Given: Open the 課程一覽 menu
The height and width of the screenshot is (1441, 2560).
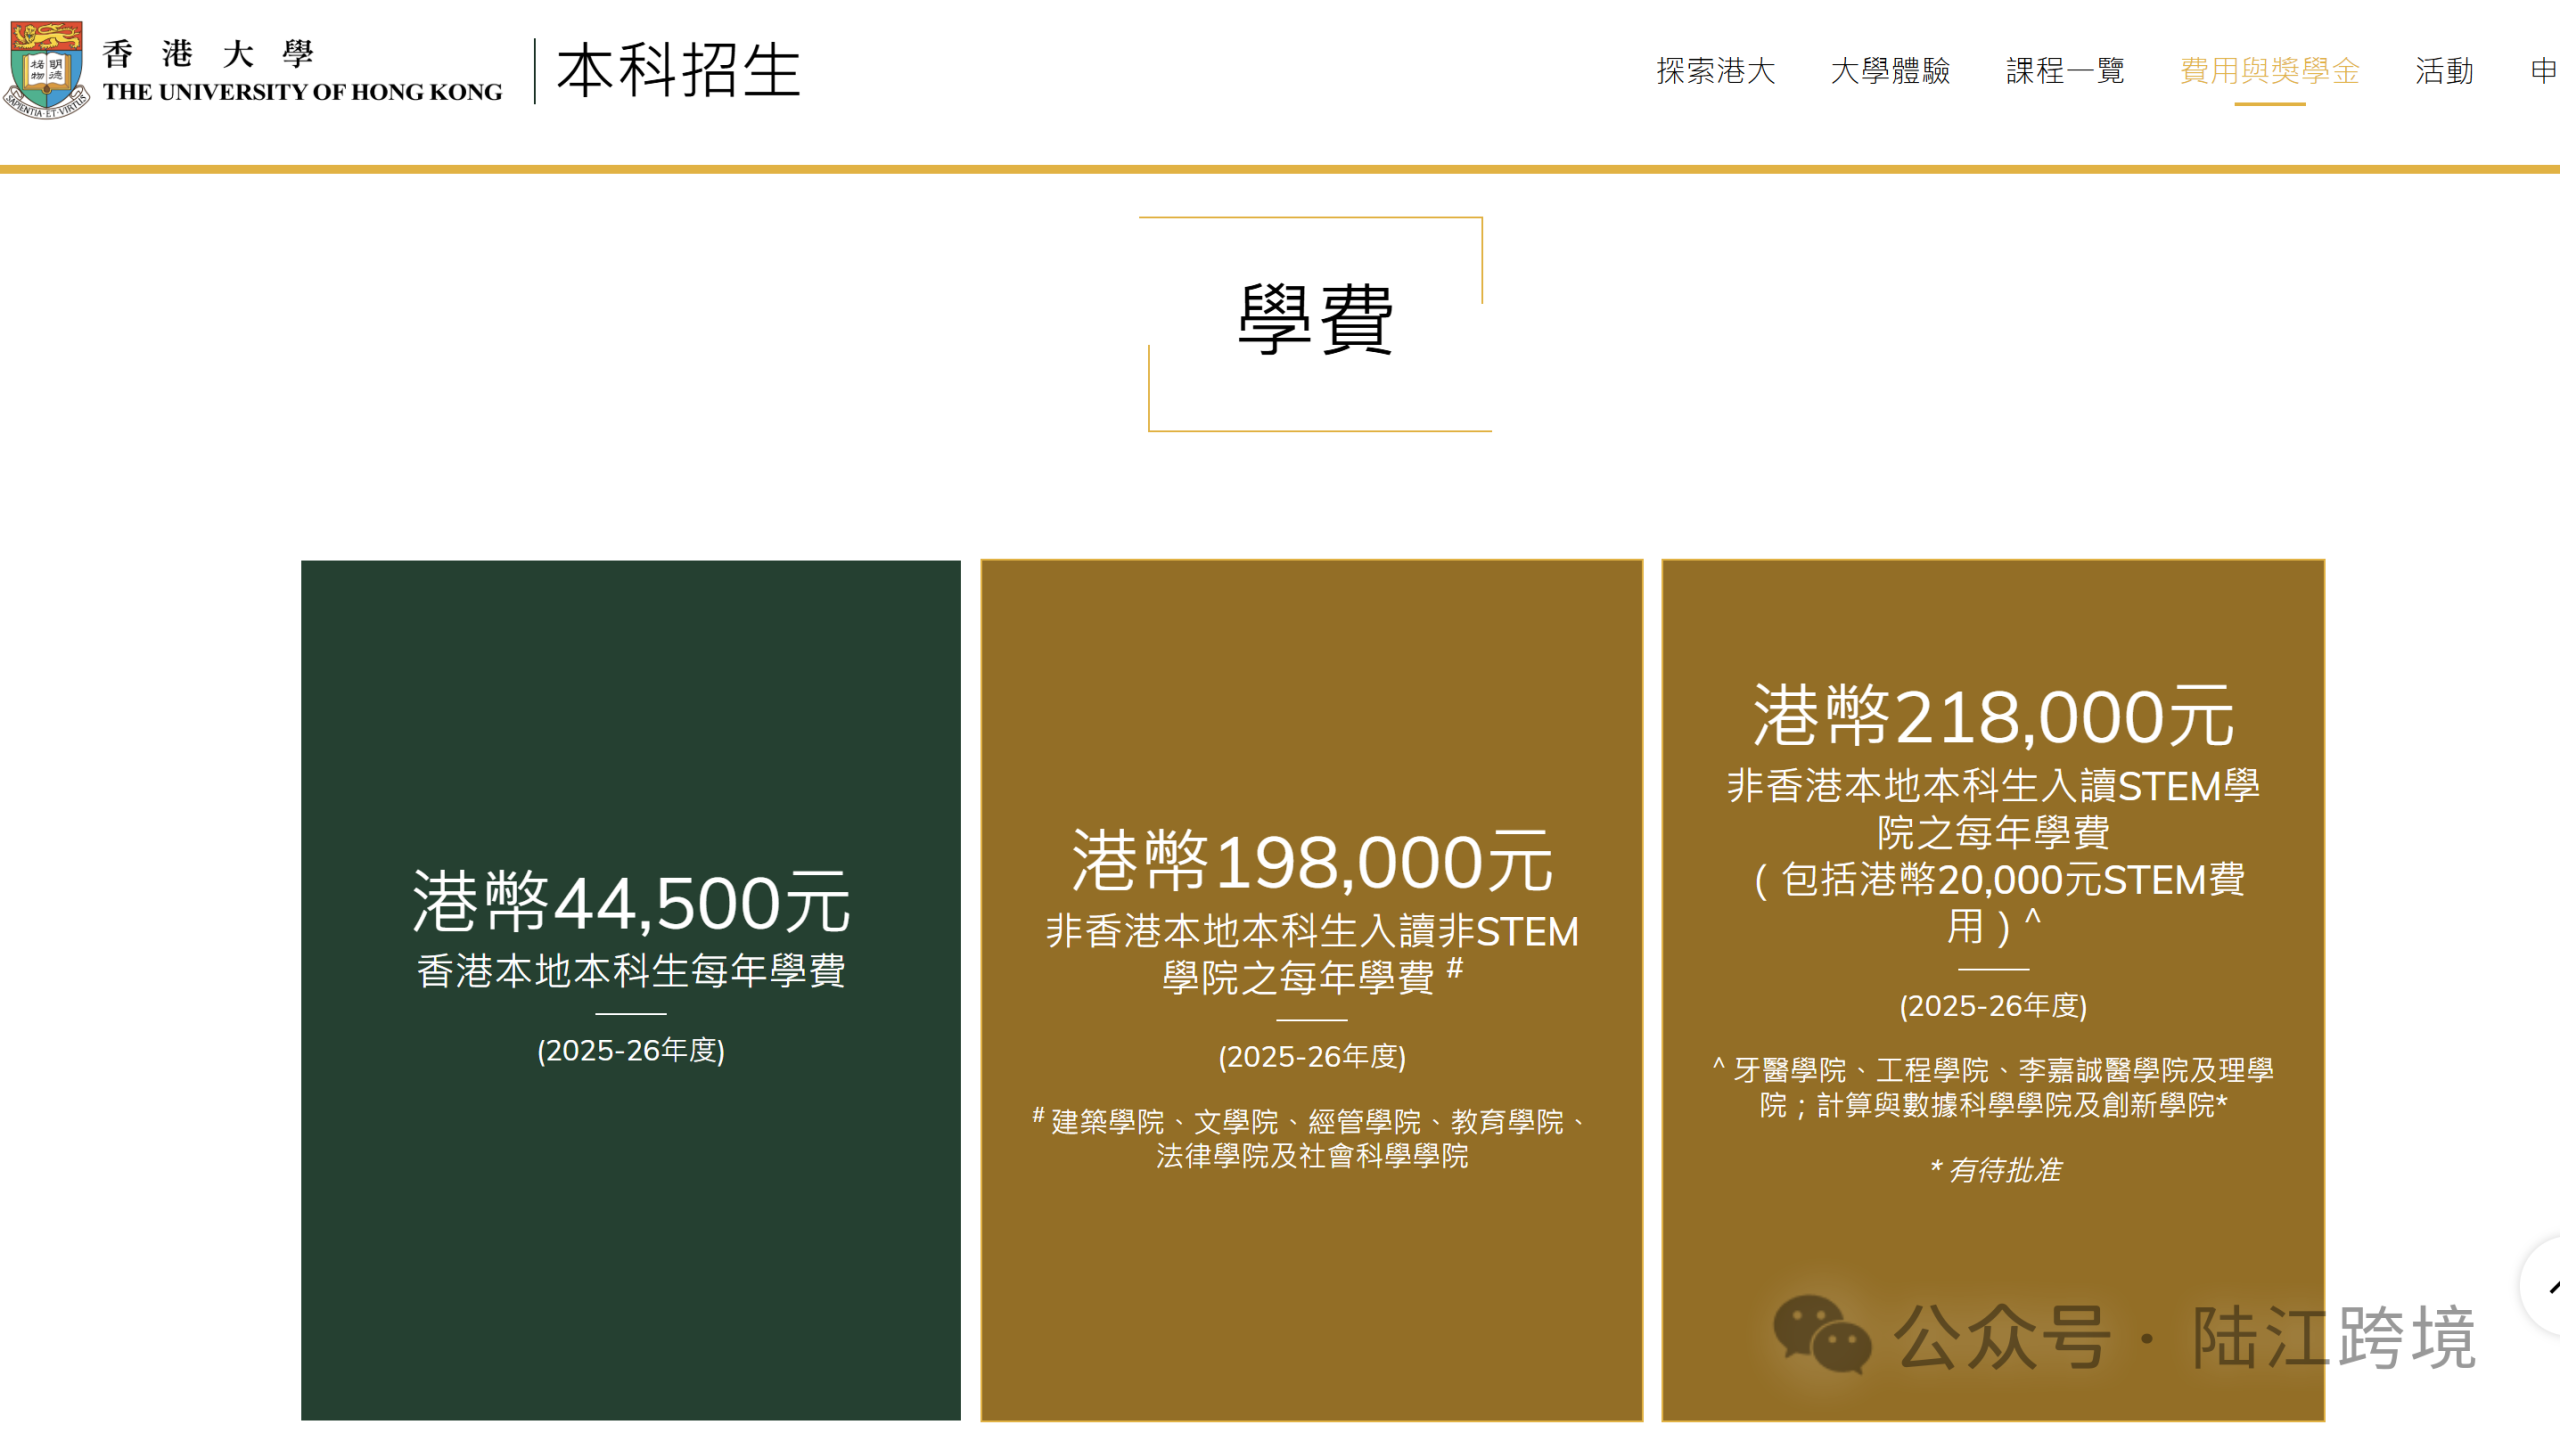Looking at the screenshot, I should point(2065,71).
